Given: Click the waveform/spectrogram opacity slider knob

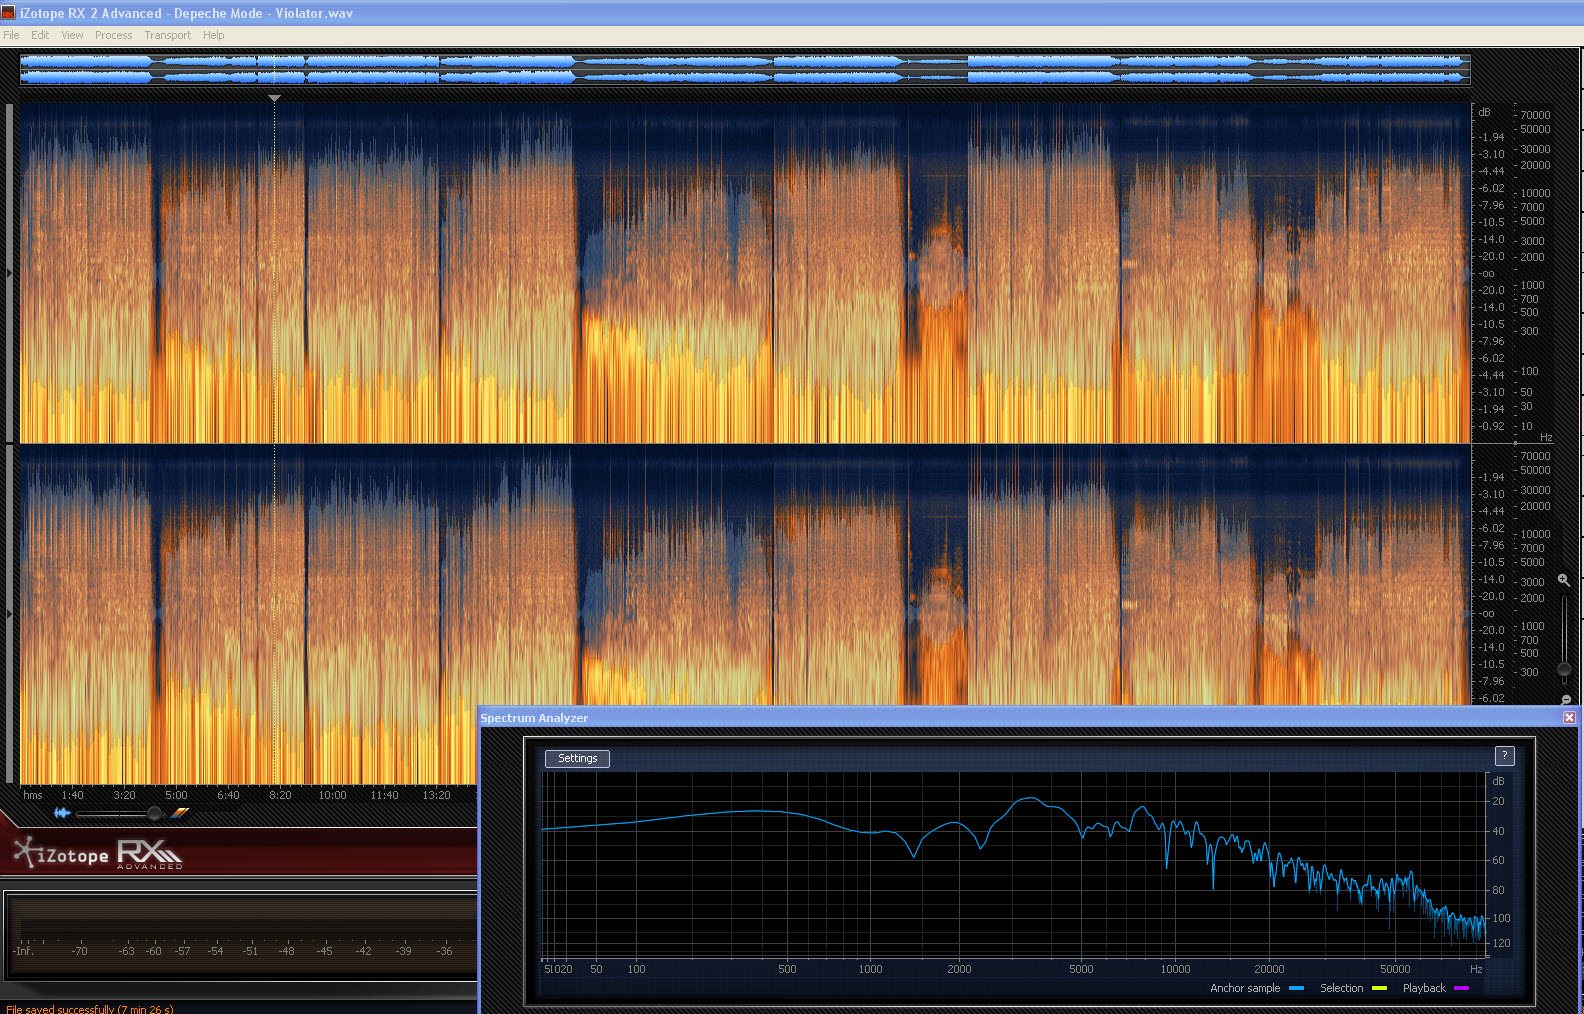Looking at the screenshot, I should pyautogui.click(x=154, y=813).
